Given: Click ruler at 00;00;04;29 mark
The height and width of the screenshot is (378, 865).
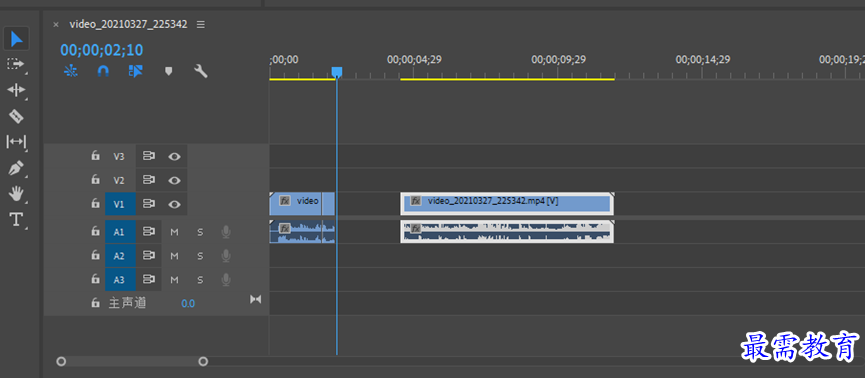Looking at the screenshot, I should pyautogui.click(x=414, y=60).
